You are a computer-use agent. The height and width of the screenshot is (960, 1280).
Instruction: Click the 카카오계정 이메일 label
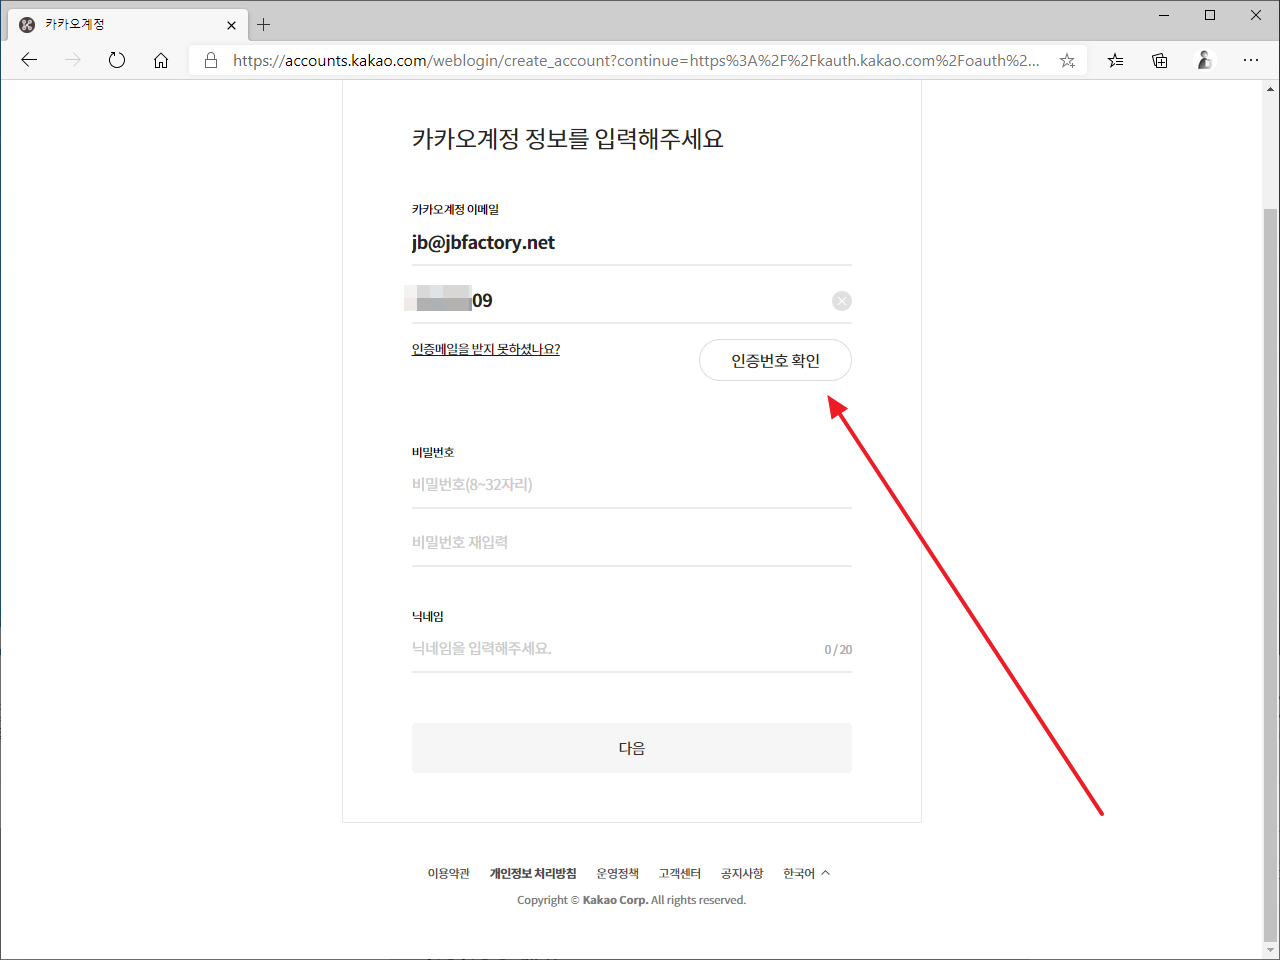pos(455,209)
